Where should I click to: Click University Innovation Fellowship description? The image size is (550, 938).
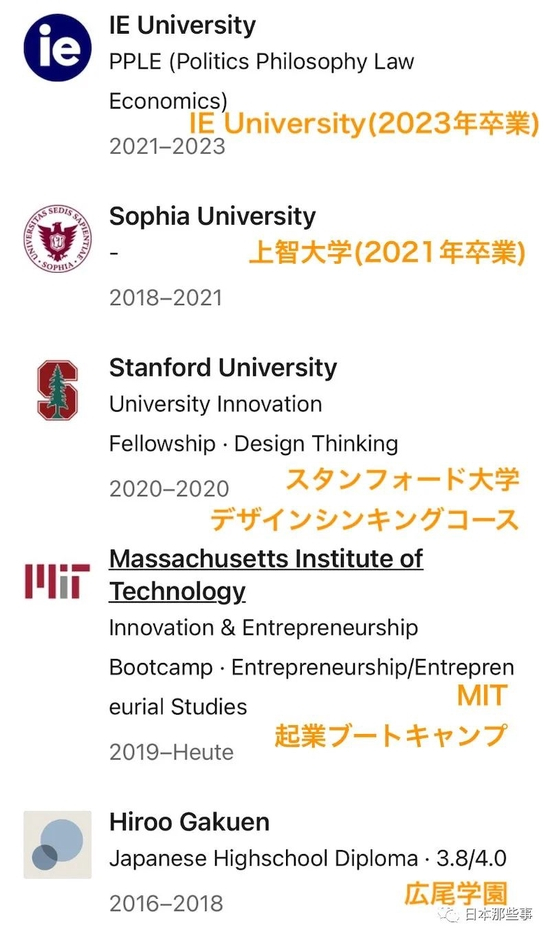[x=254, y=424]
